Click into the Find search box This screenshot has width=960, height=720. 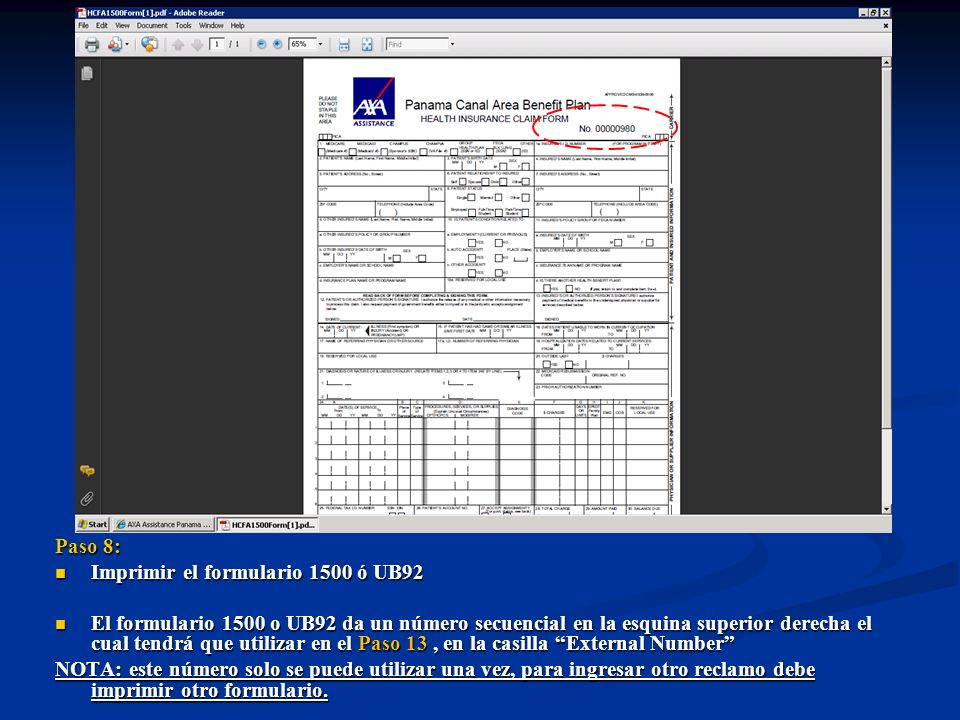[x=418, y=44]
